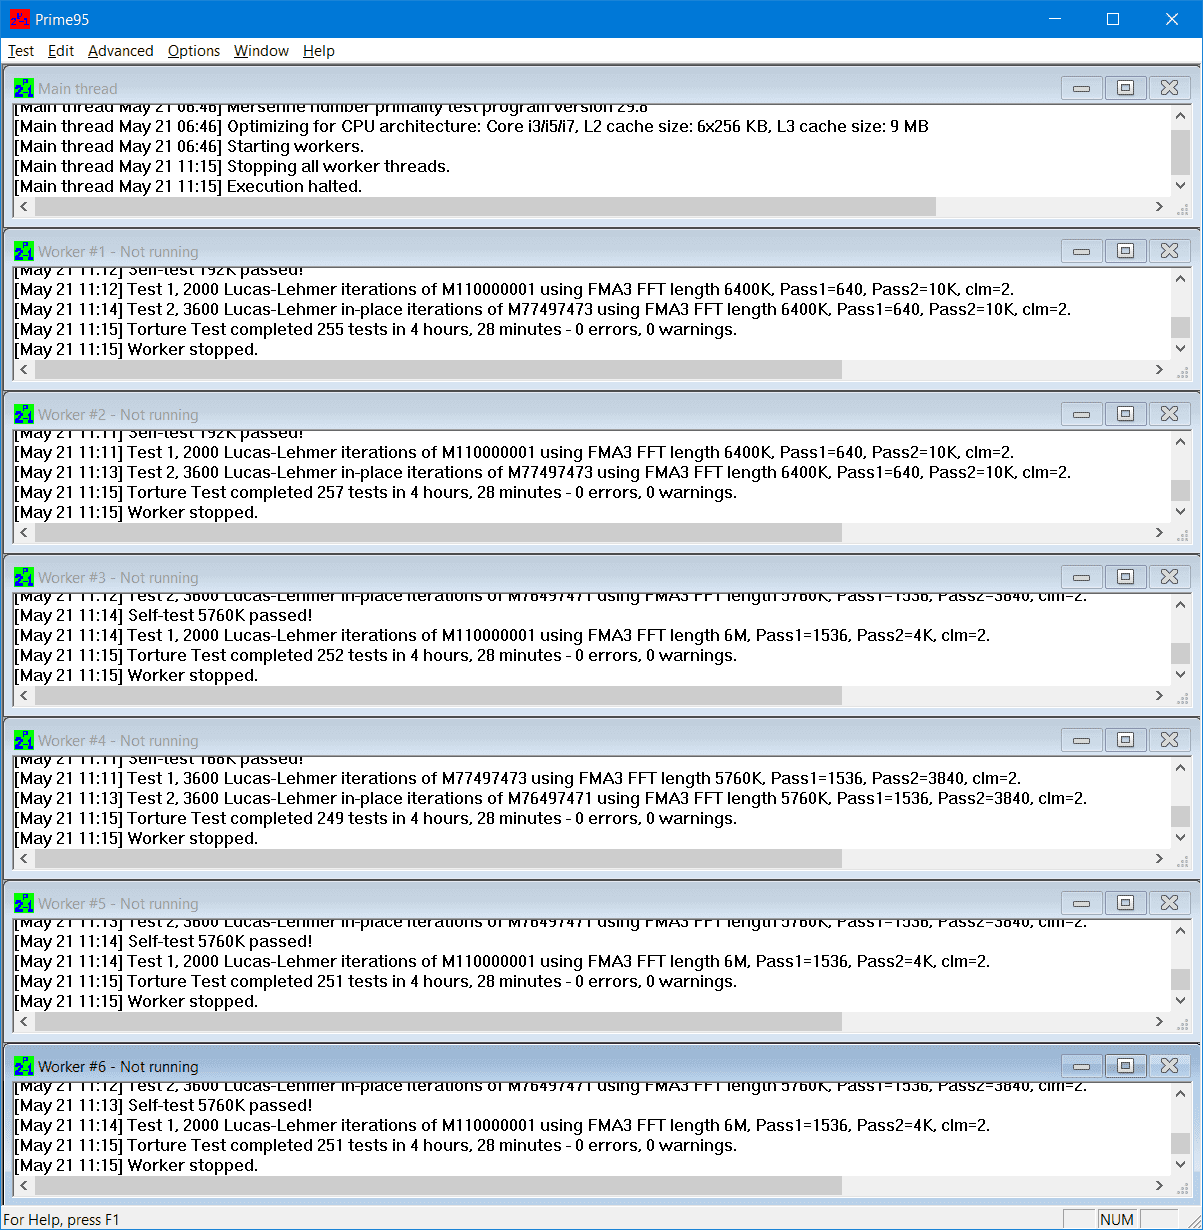Viewport: 1203px width, 1230px height.
Task: Open the Options menu
Action: [194, 51]
